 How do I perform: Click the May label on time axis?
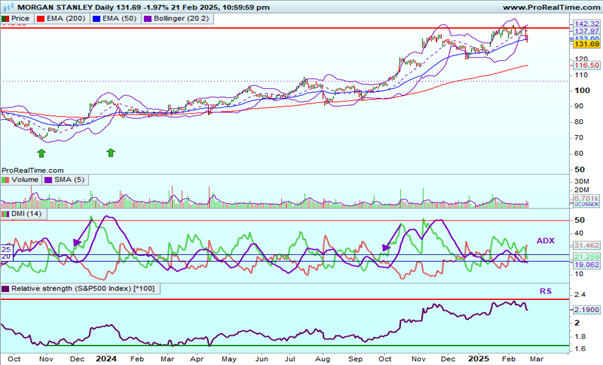coord(229,359)
